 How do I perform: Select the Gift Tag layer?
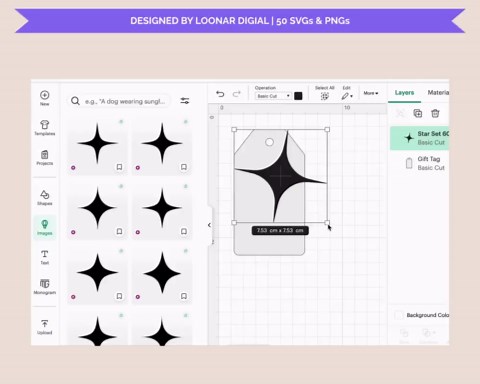point(420,163)
